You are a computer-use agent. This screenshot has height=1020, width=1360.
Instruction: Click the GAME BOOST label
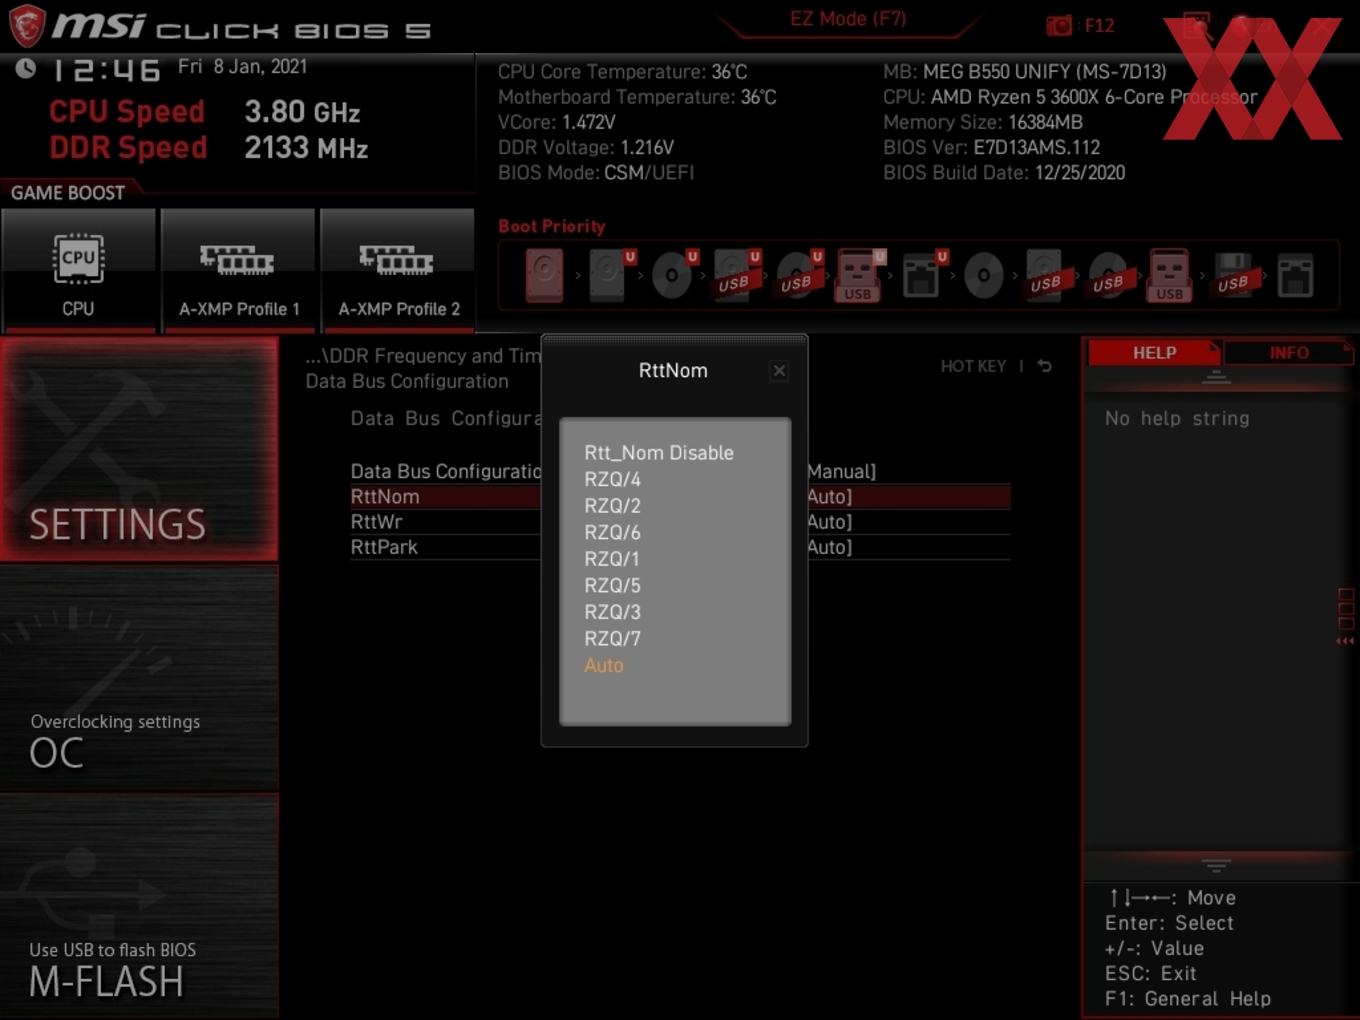[x=68, y=193]
